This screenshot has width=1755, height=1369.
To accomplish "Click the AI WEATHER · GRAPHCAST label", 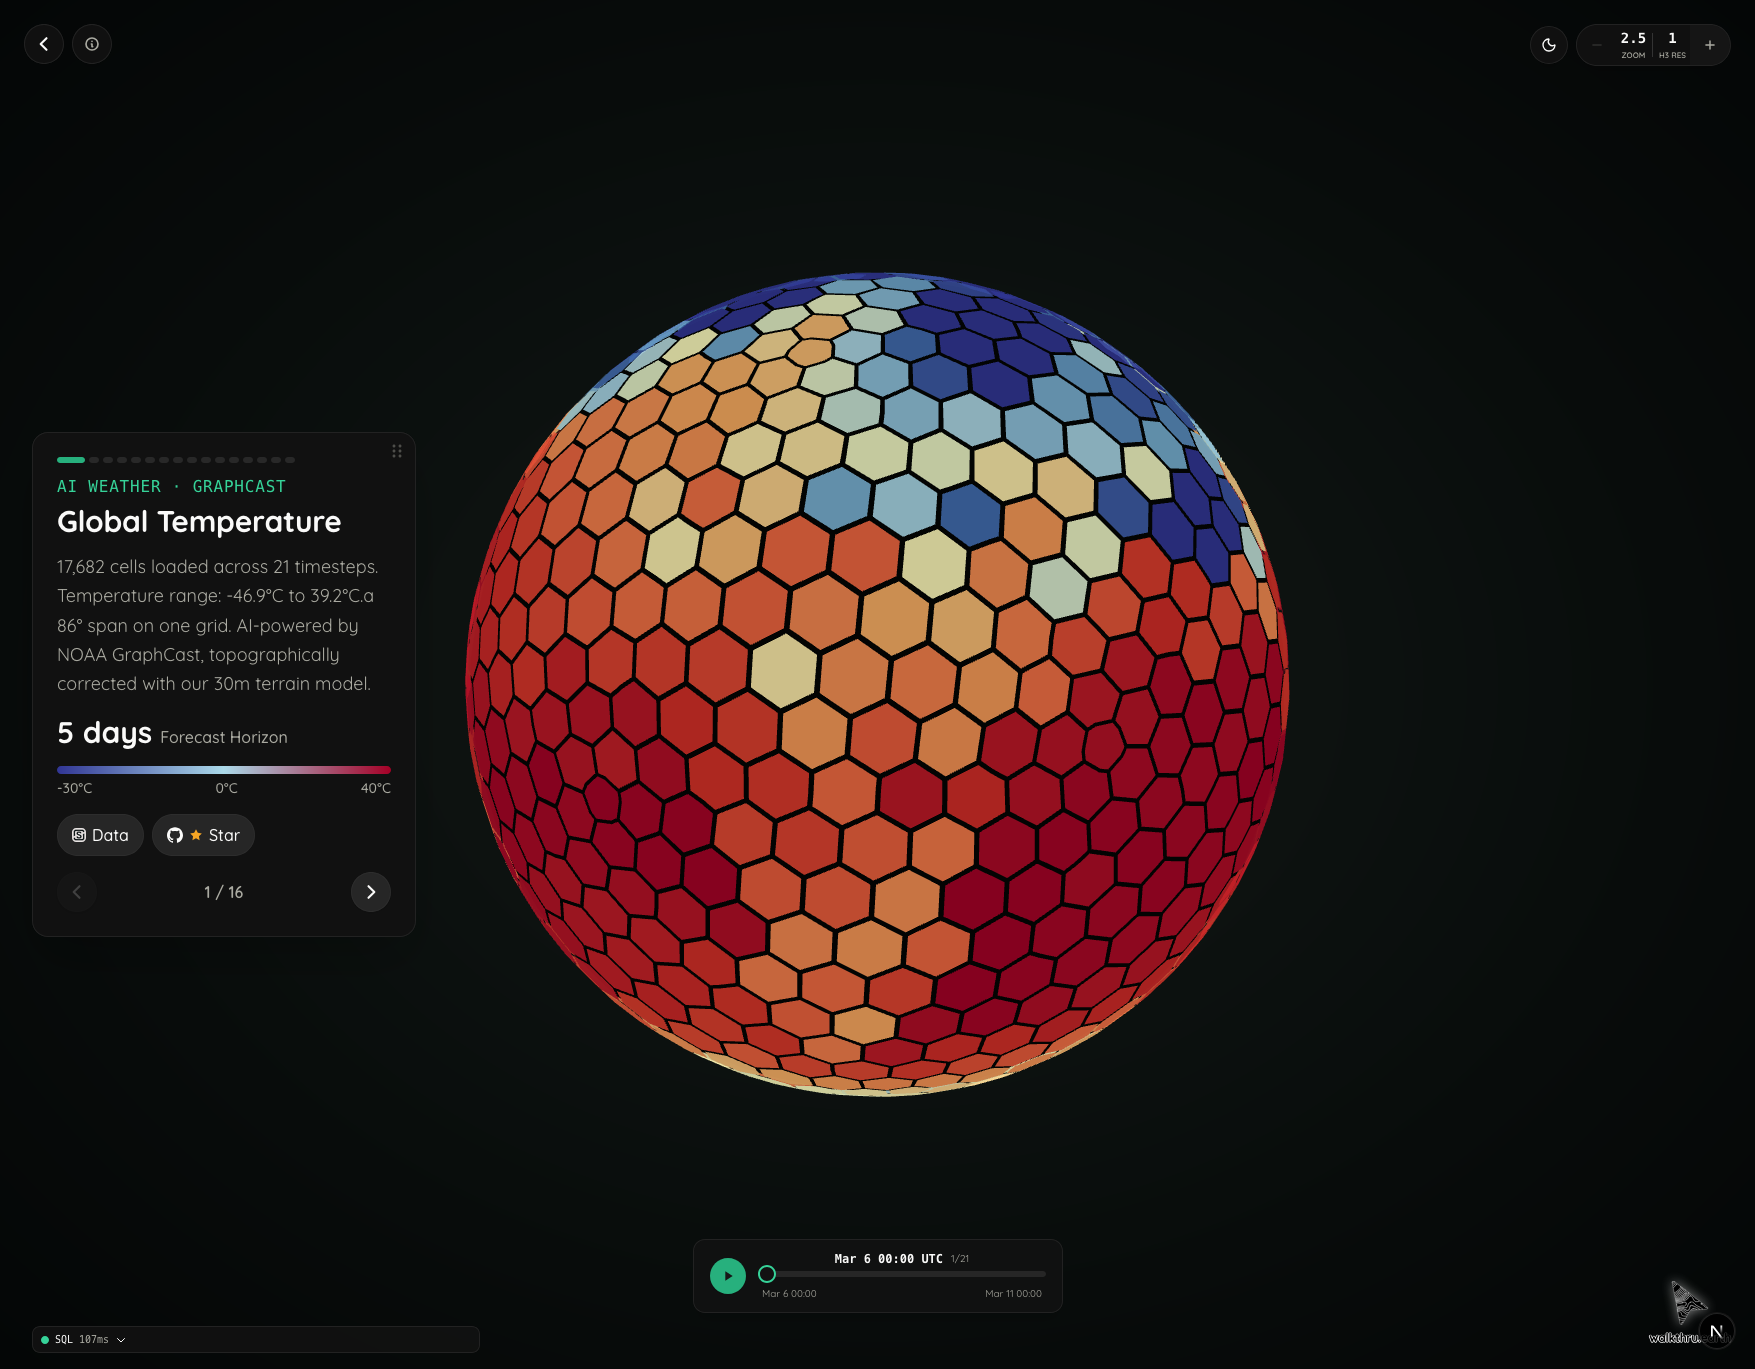I will click(171, 486).
